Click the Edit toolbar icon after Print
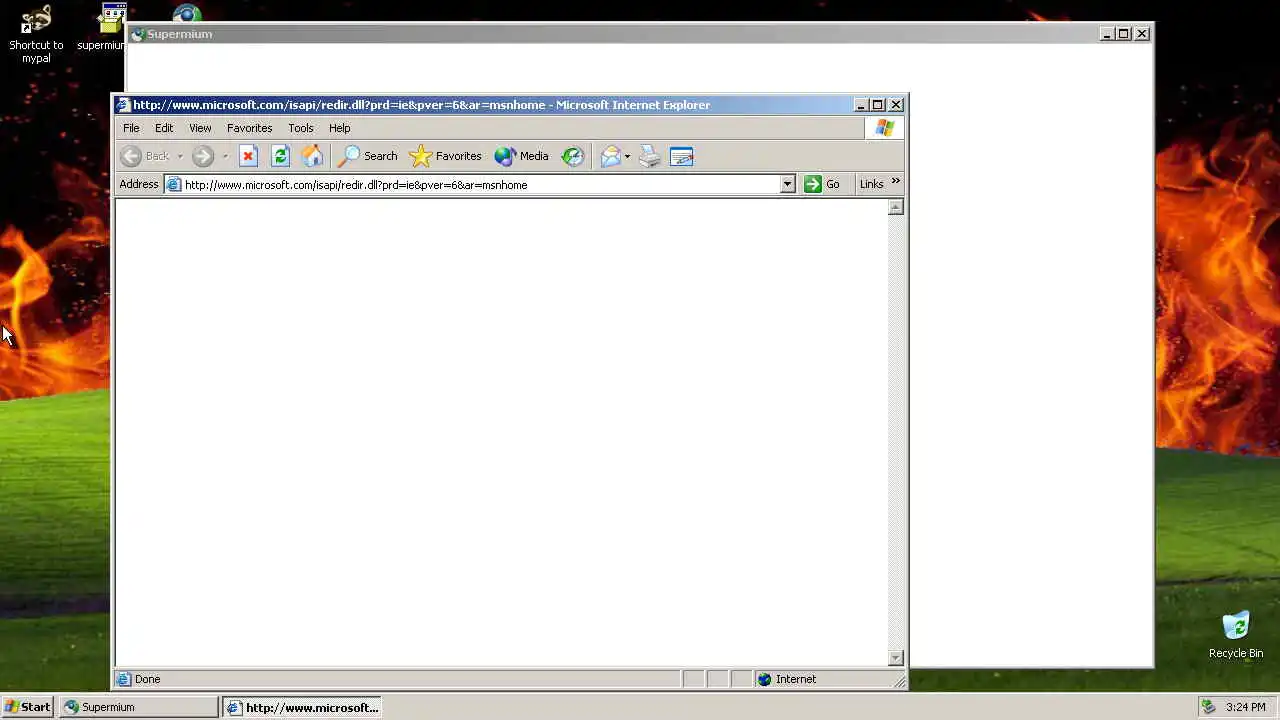1280x720 pixels. point(682,156)
